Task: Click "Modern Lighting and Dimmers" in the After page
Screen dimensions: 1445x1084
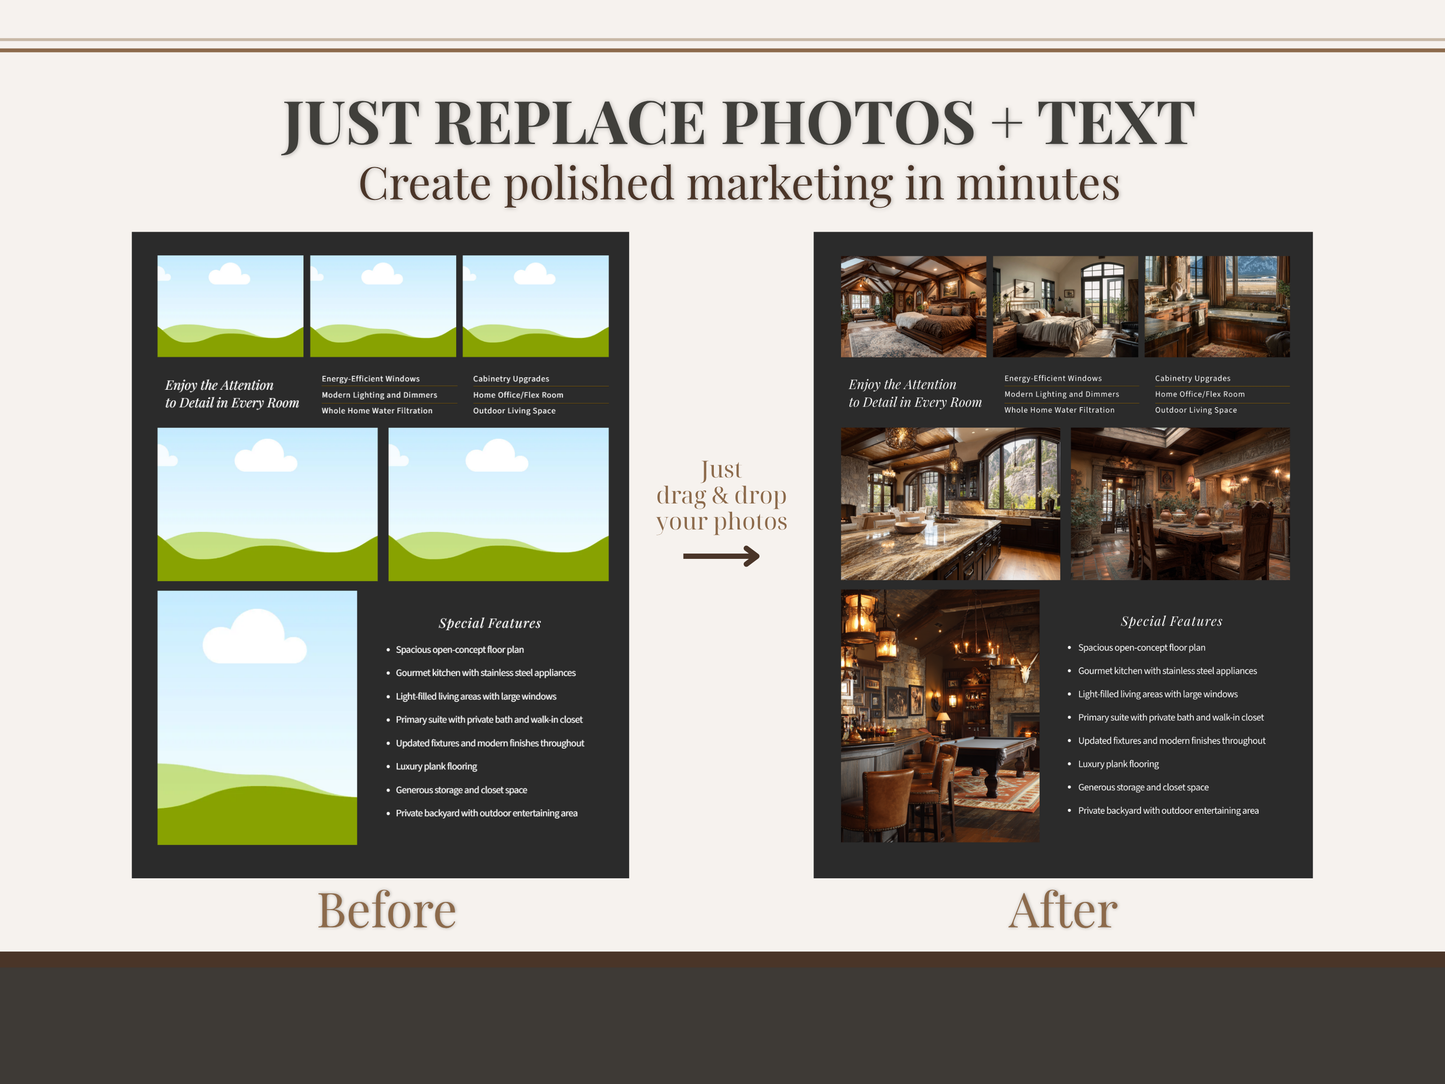Action: [1062, 394]
